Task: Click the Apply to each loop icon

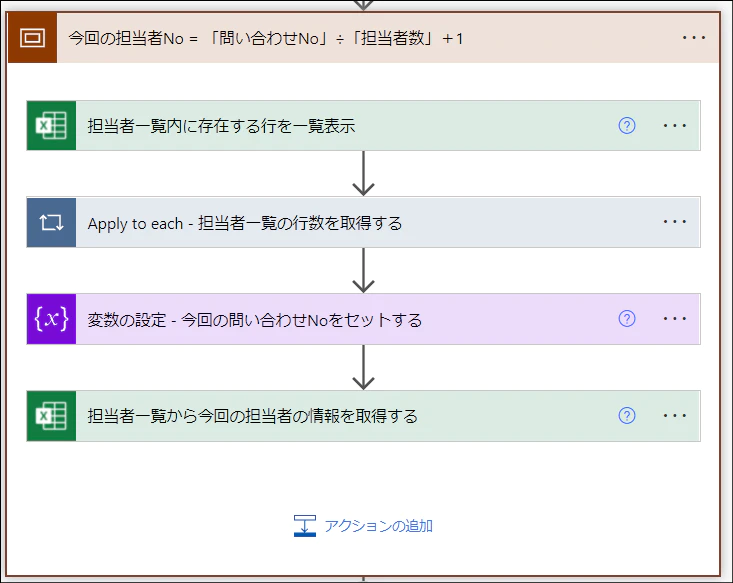Action: coord(51,223)
